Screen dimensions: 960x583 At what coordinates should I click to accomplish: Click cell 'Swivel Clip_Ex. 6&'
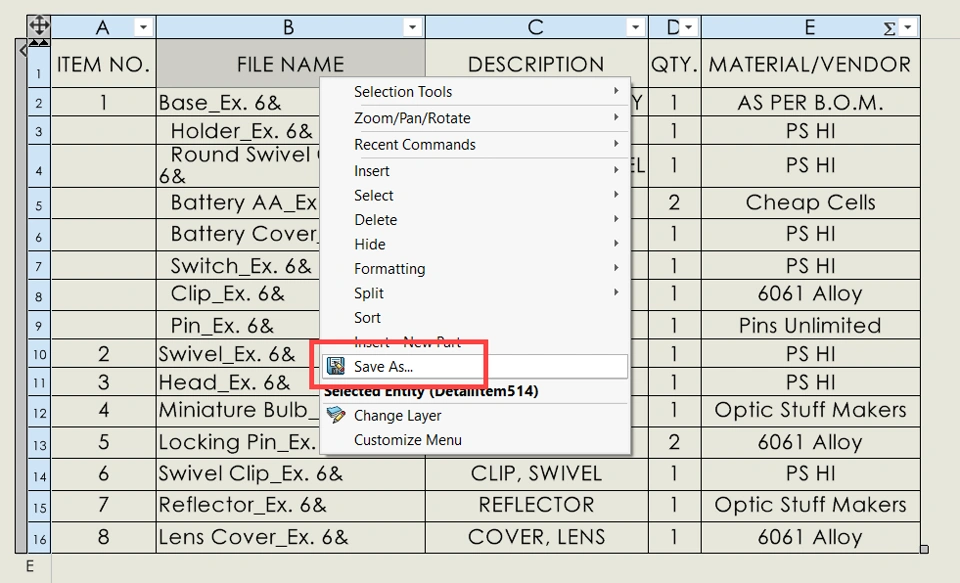click(291, 473)
